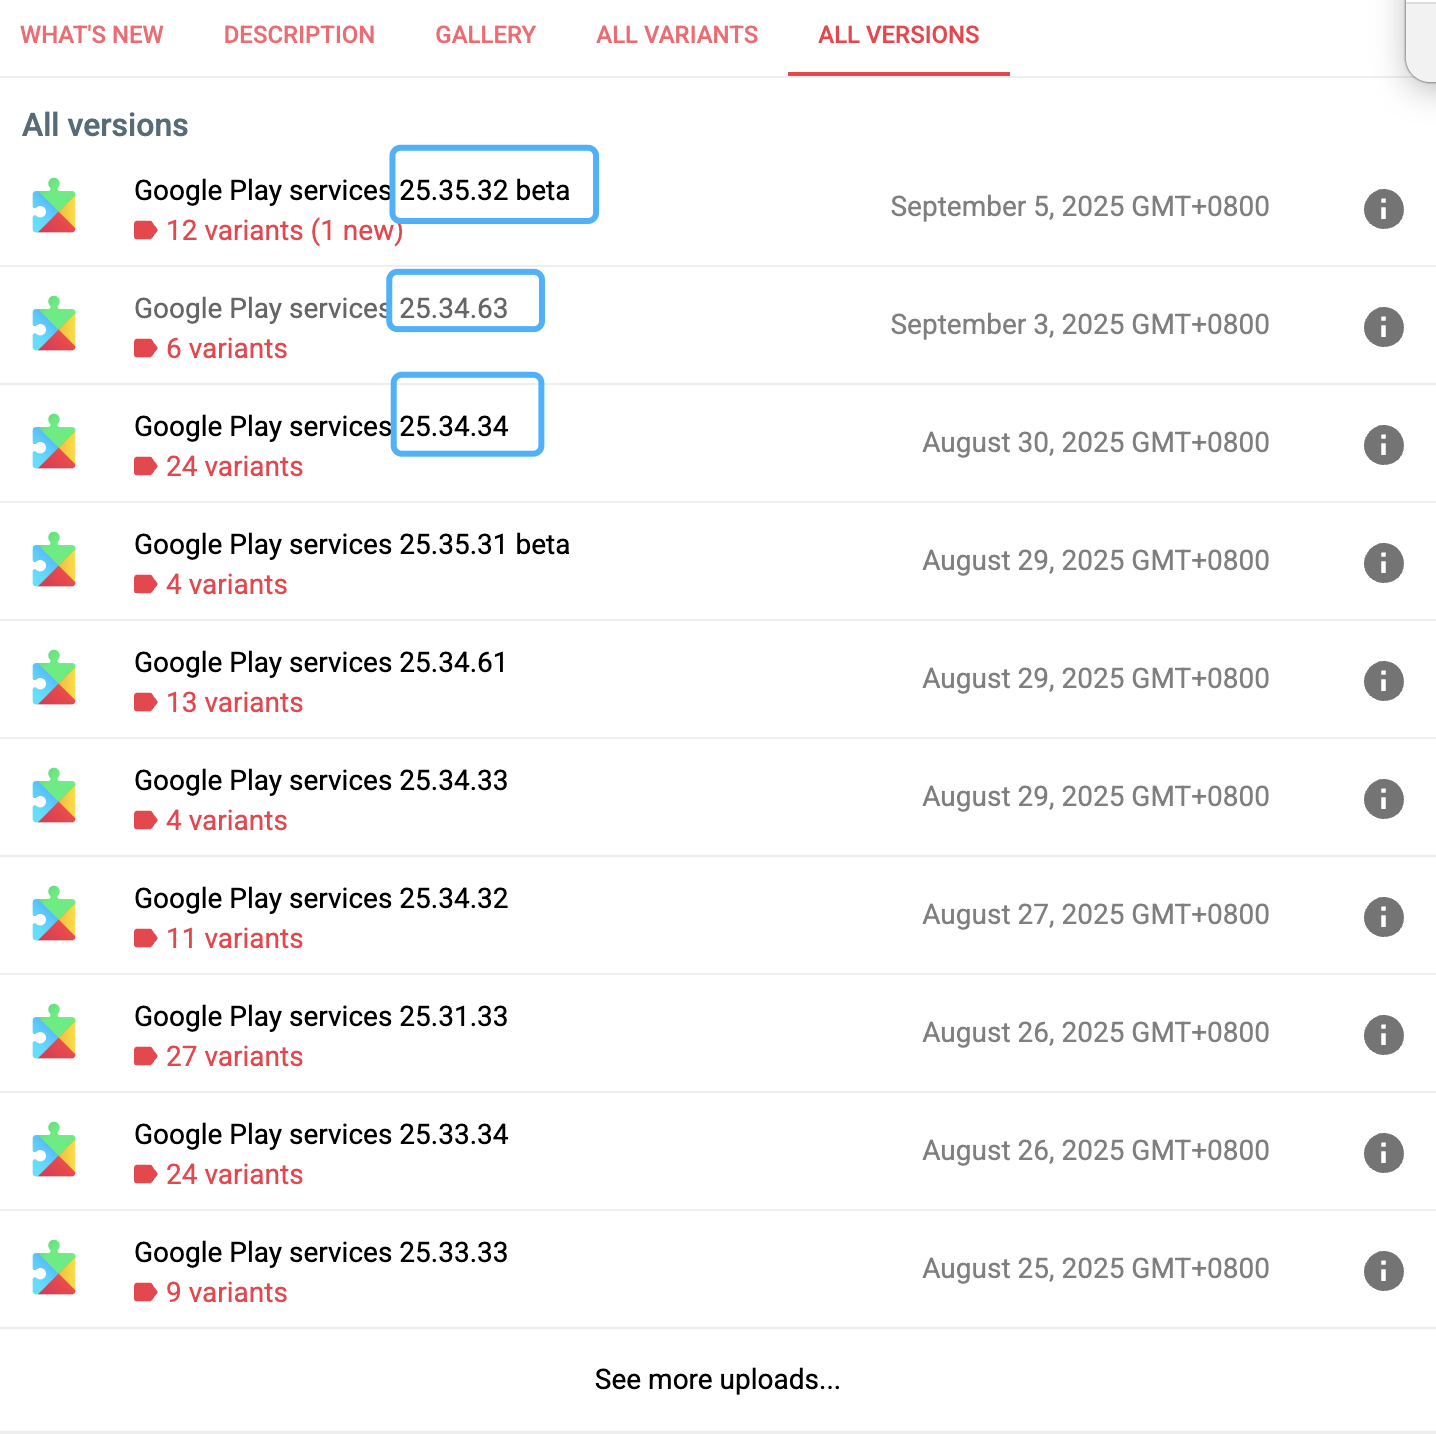Viewport: 1436px width, 1434px height.
Task: Show info for version 25.31.33
Action: [x=1383, y=1035]
